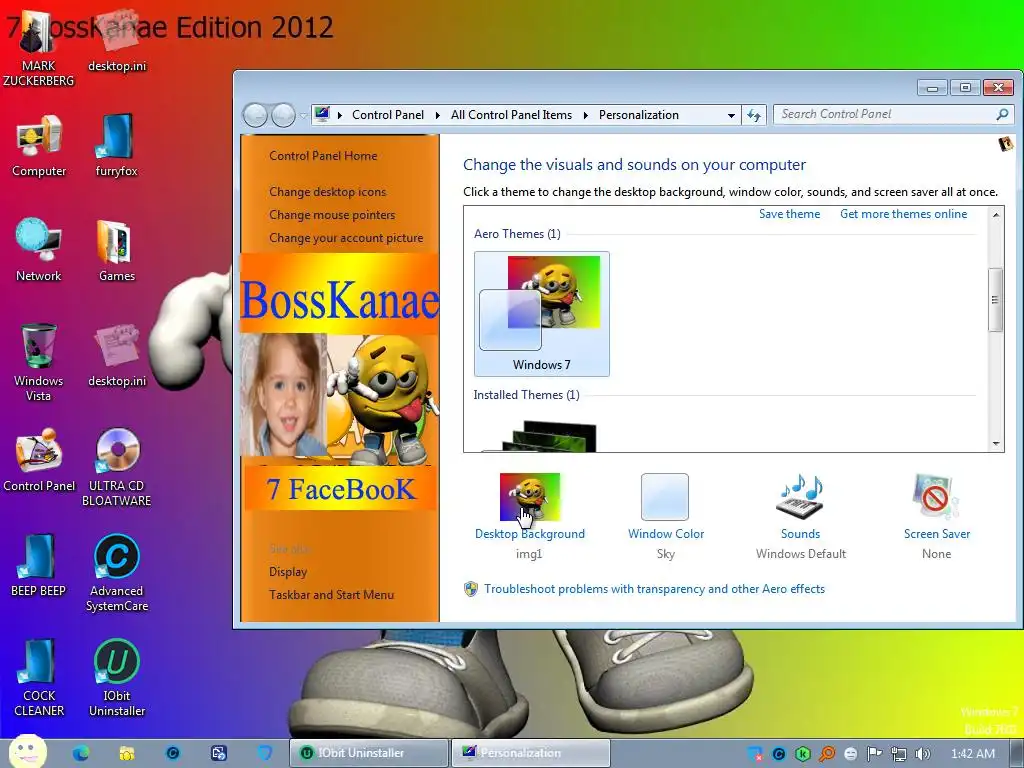This screenshot has height=768, width=1024.
Task: Select the Advanced SystemCare icon
Action: pyautogui.click(x=117, y=573)
